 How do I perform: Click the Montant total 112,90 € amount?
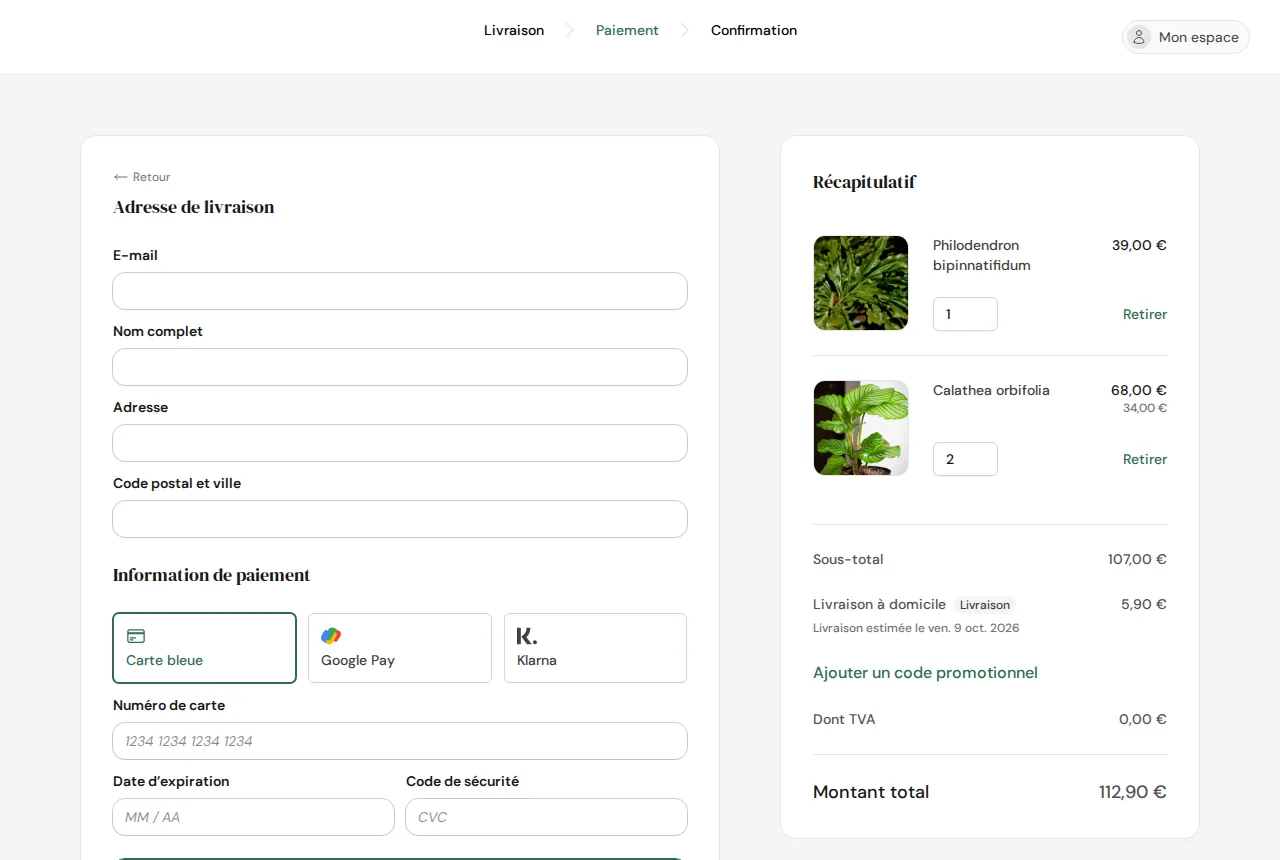1133,792
